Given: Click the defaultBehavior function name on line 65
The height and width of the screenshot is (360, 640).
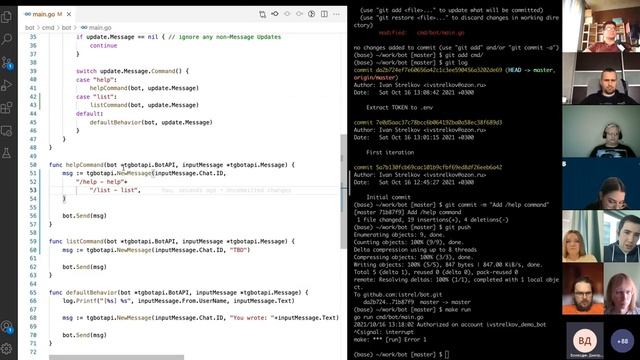Looking at the screenshot, I should tap(91, 293).
